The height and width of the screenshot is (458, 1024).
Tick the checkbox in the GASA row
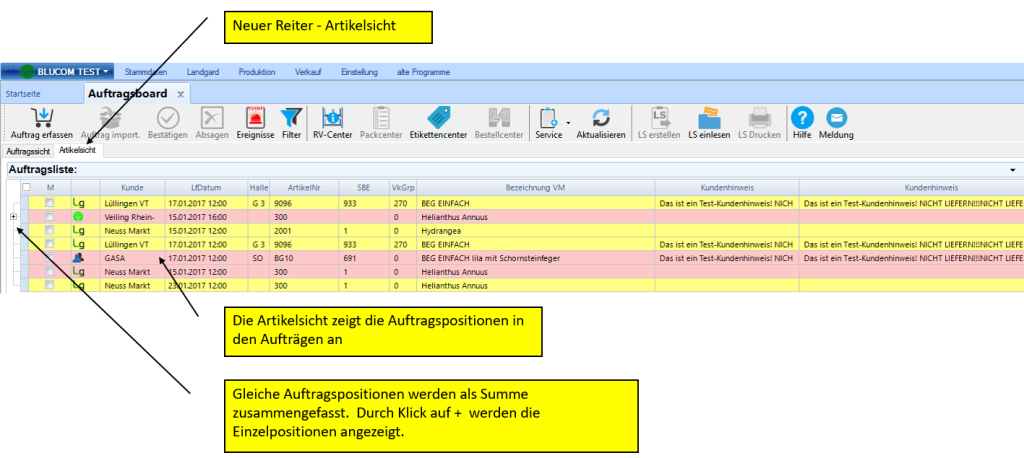[49, 257]
